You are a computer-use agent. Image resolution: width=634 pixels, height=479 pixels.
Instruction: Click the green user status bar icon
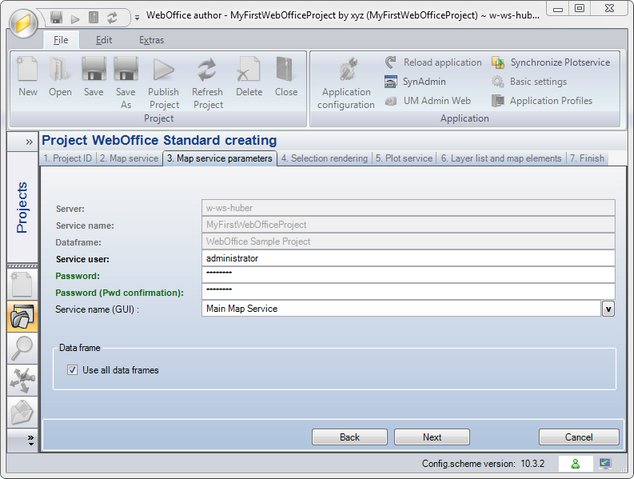575,464
